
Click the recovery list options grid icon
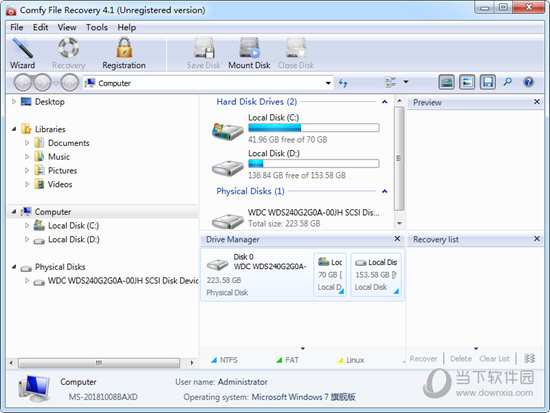click(529, 358)
